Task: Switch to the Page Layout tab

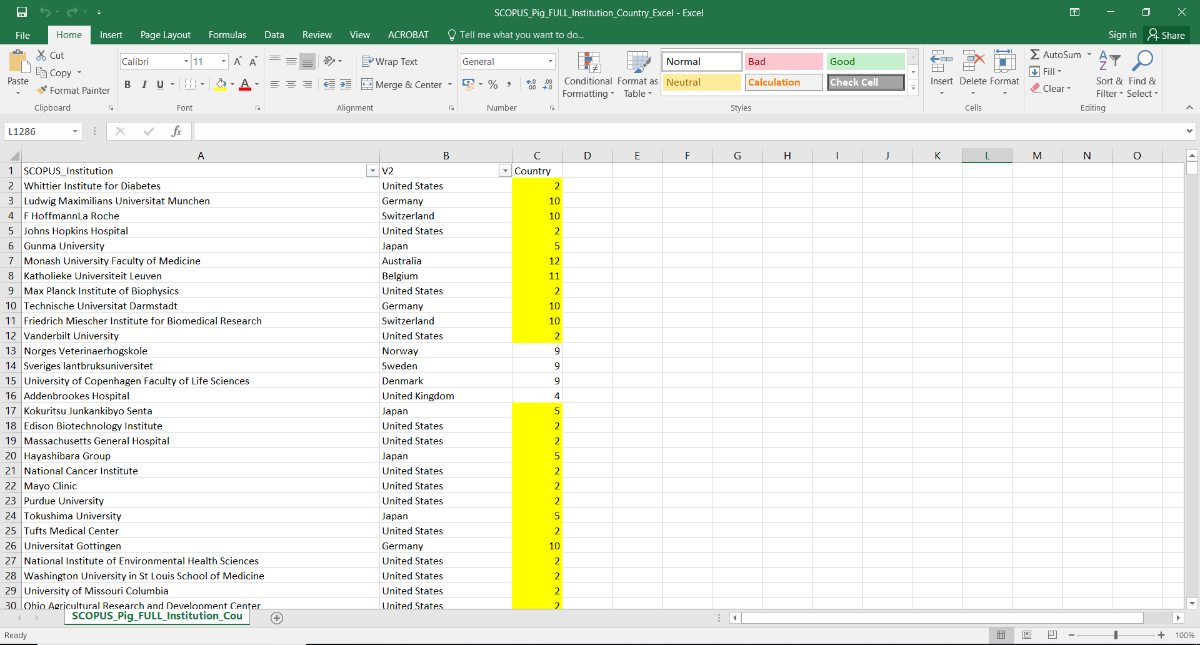Action: click(x=165, y=35)
